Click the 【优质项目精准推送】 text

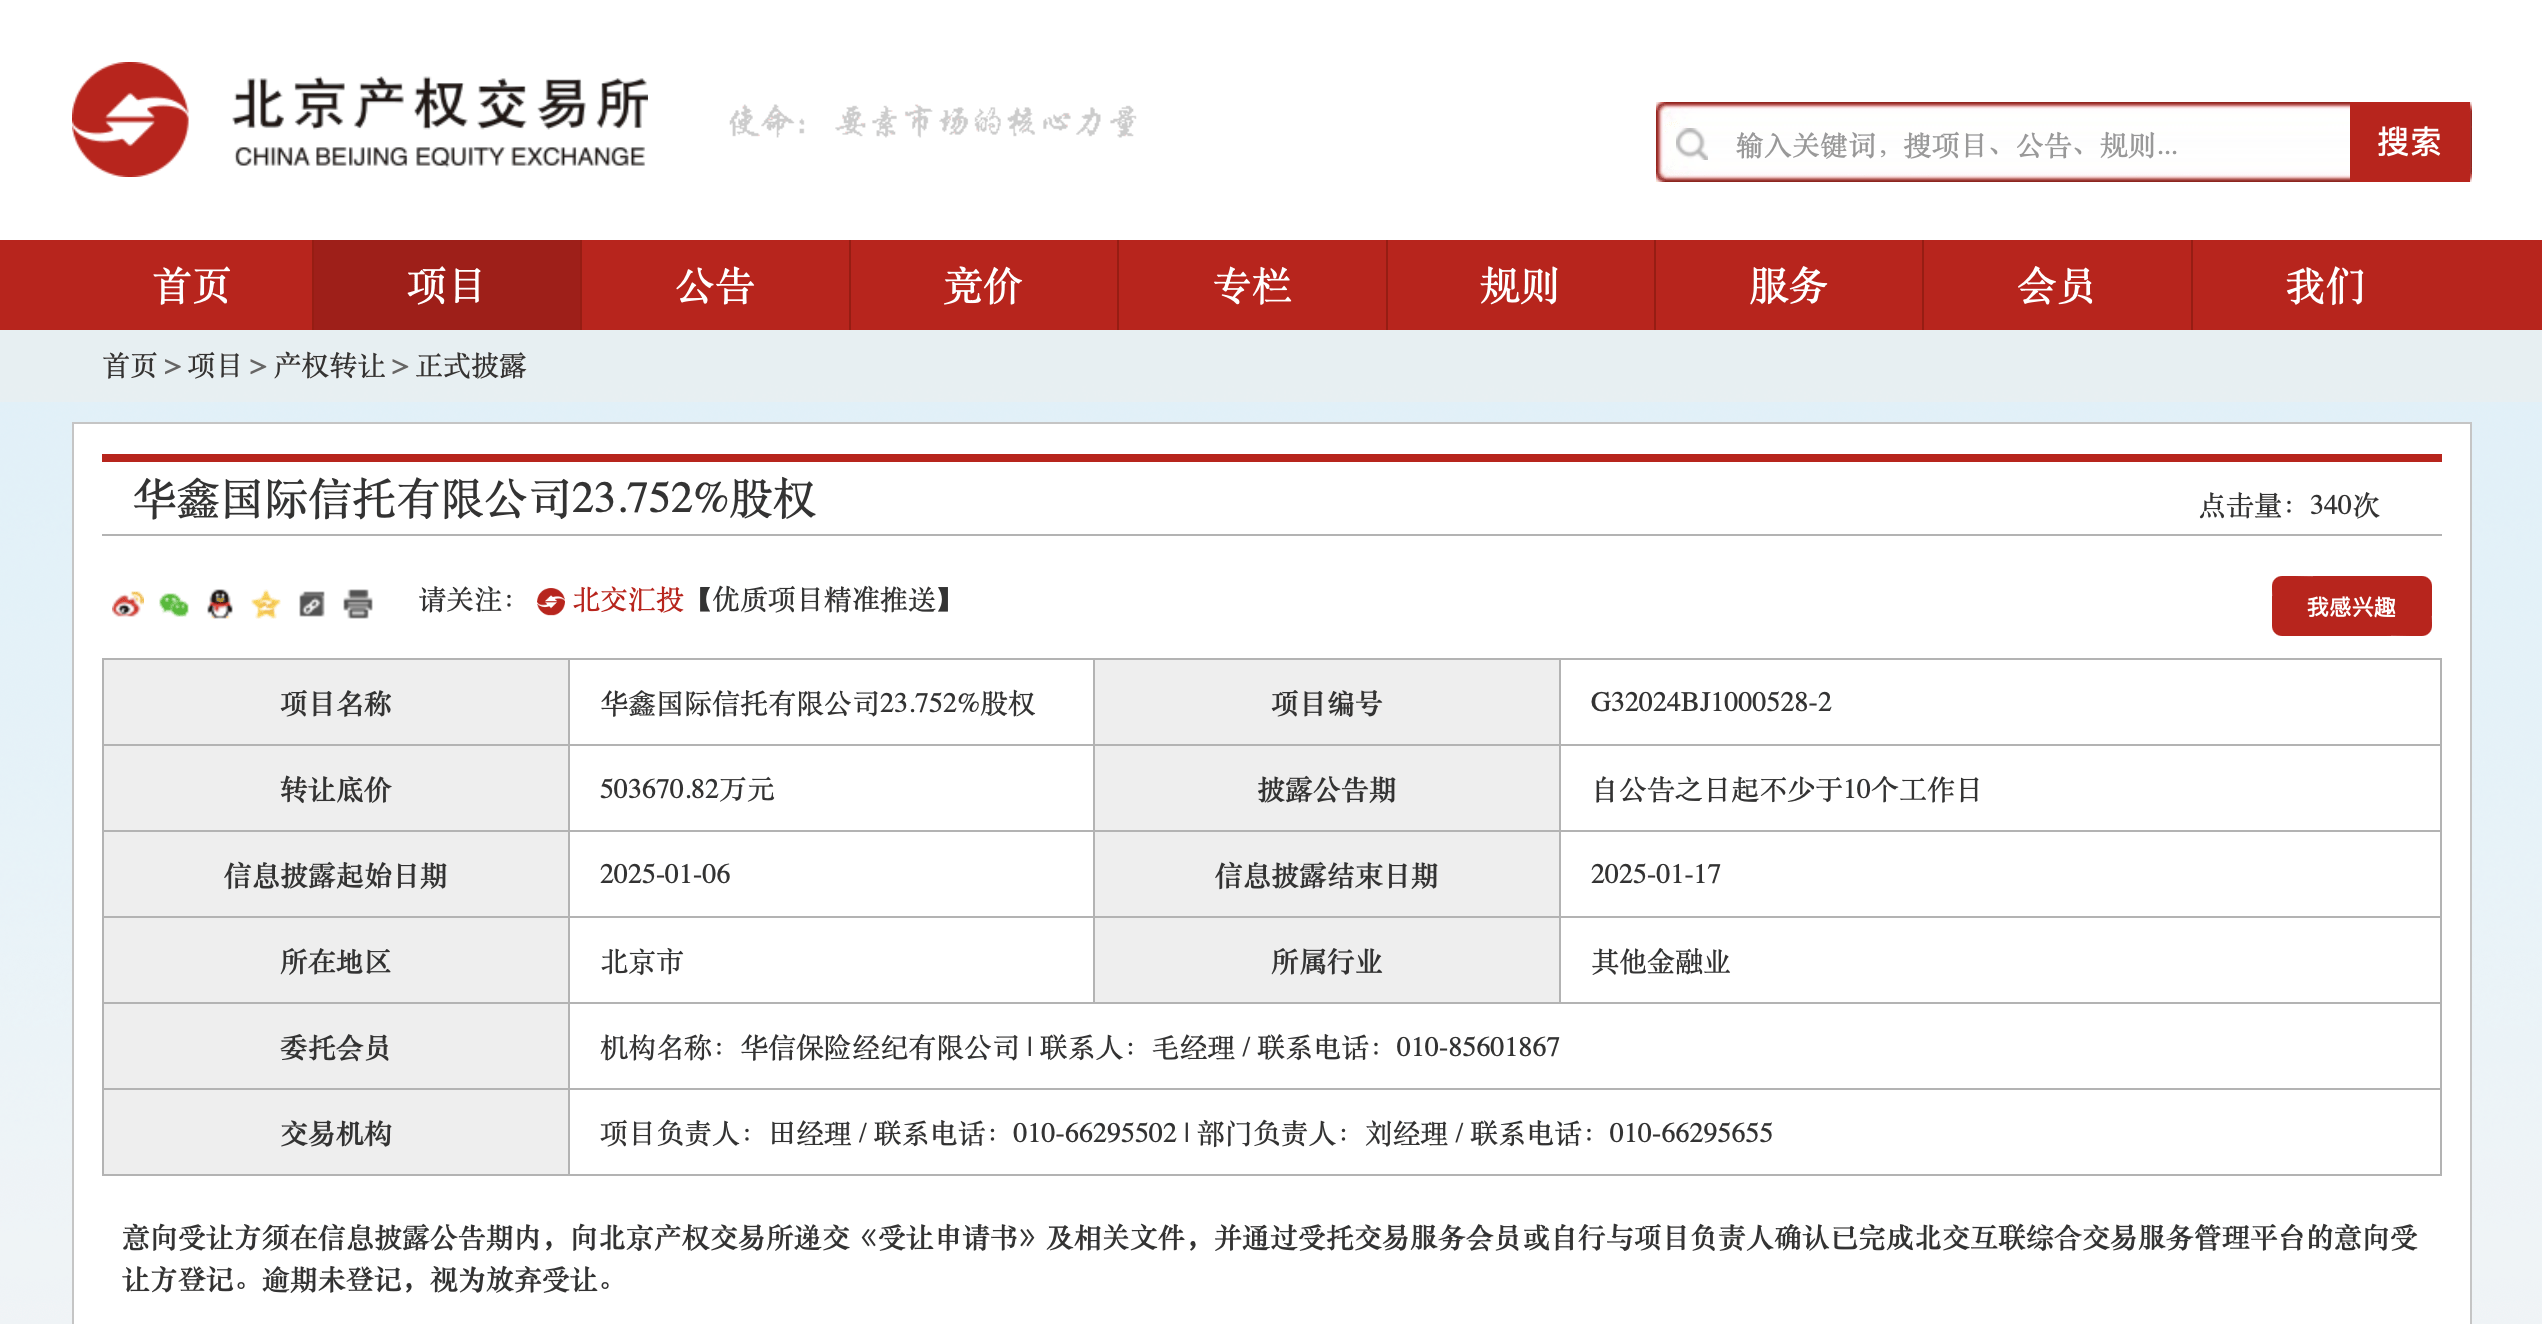click(x=824, y=600)
